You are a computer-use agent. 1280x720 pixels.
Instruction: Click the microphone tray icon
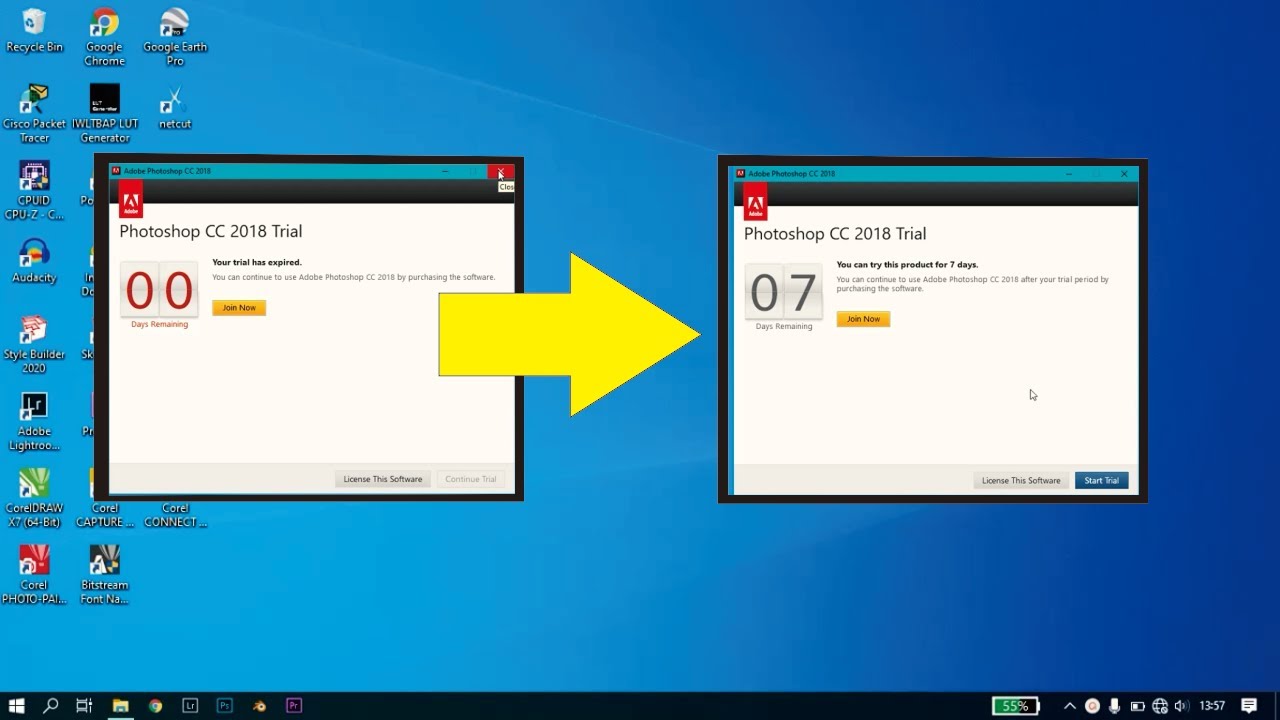pyautogui.click(x=1114, y=706)
